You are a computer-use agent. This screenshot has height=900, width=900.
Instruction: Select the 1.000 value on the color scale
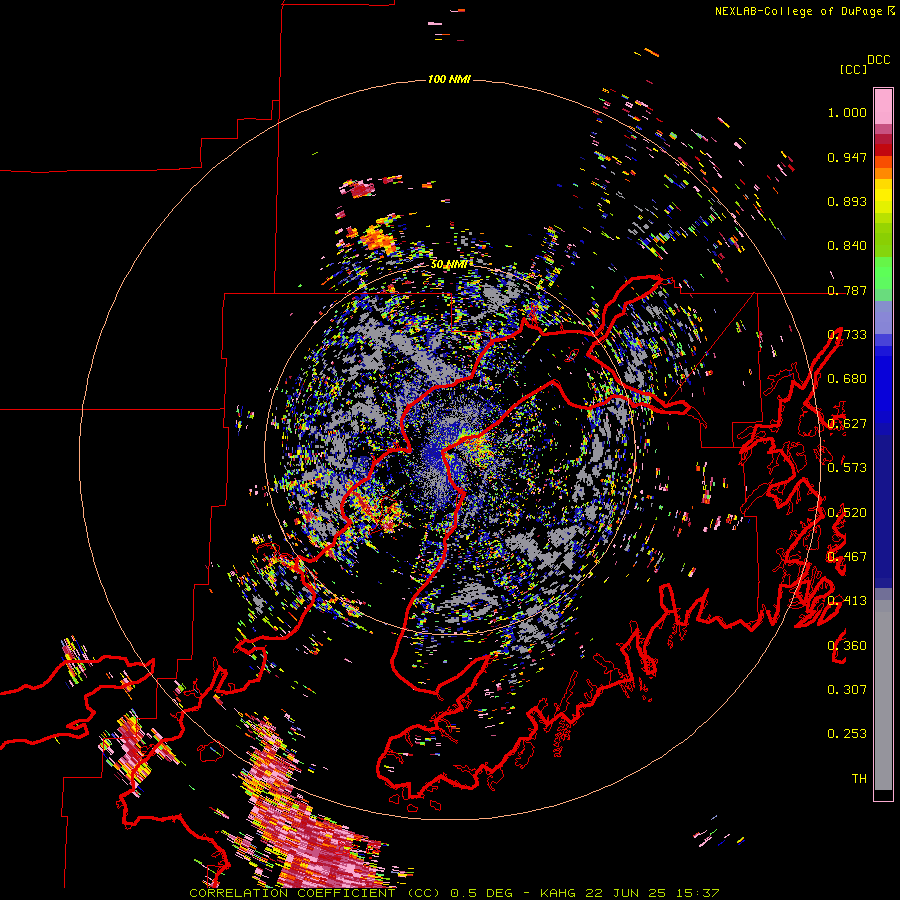847,112
